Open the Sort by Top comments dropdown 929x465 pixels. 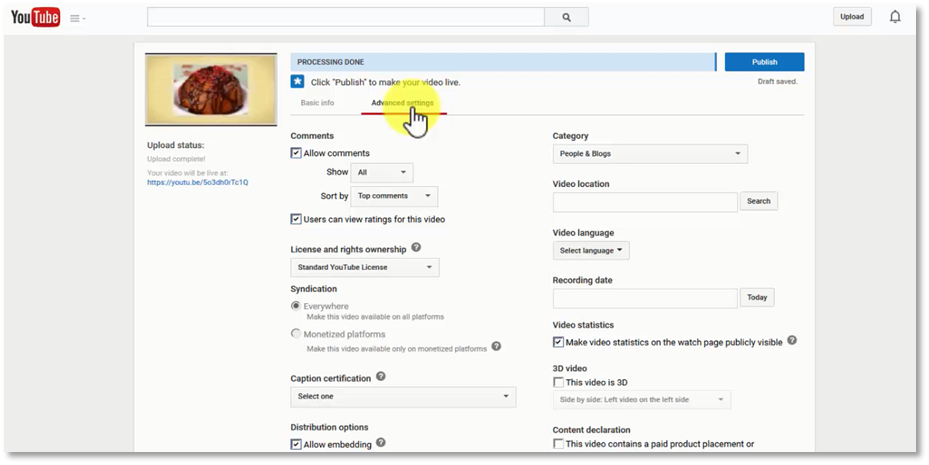(x=394, y=196)
